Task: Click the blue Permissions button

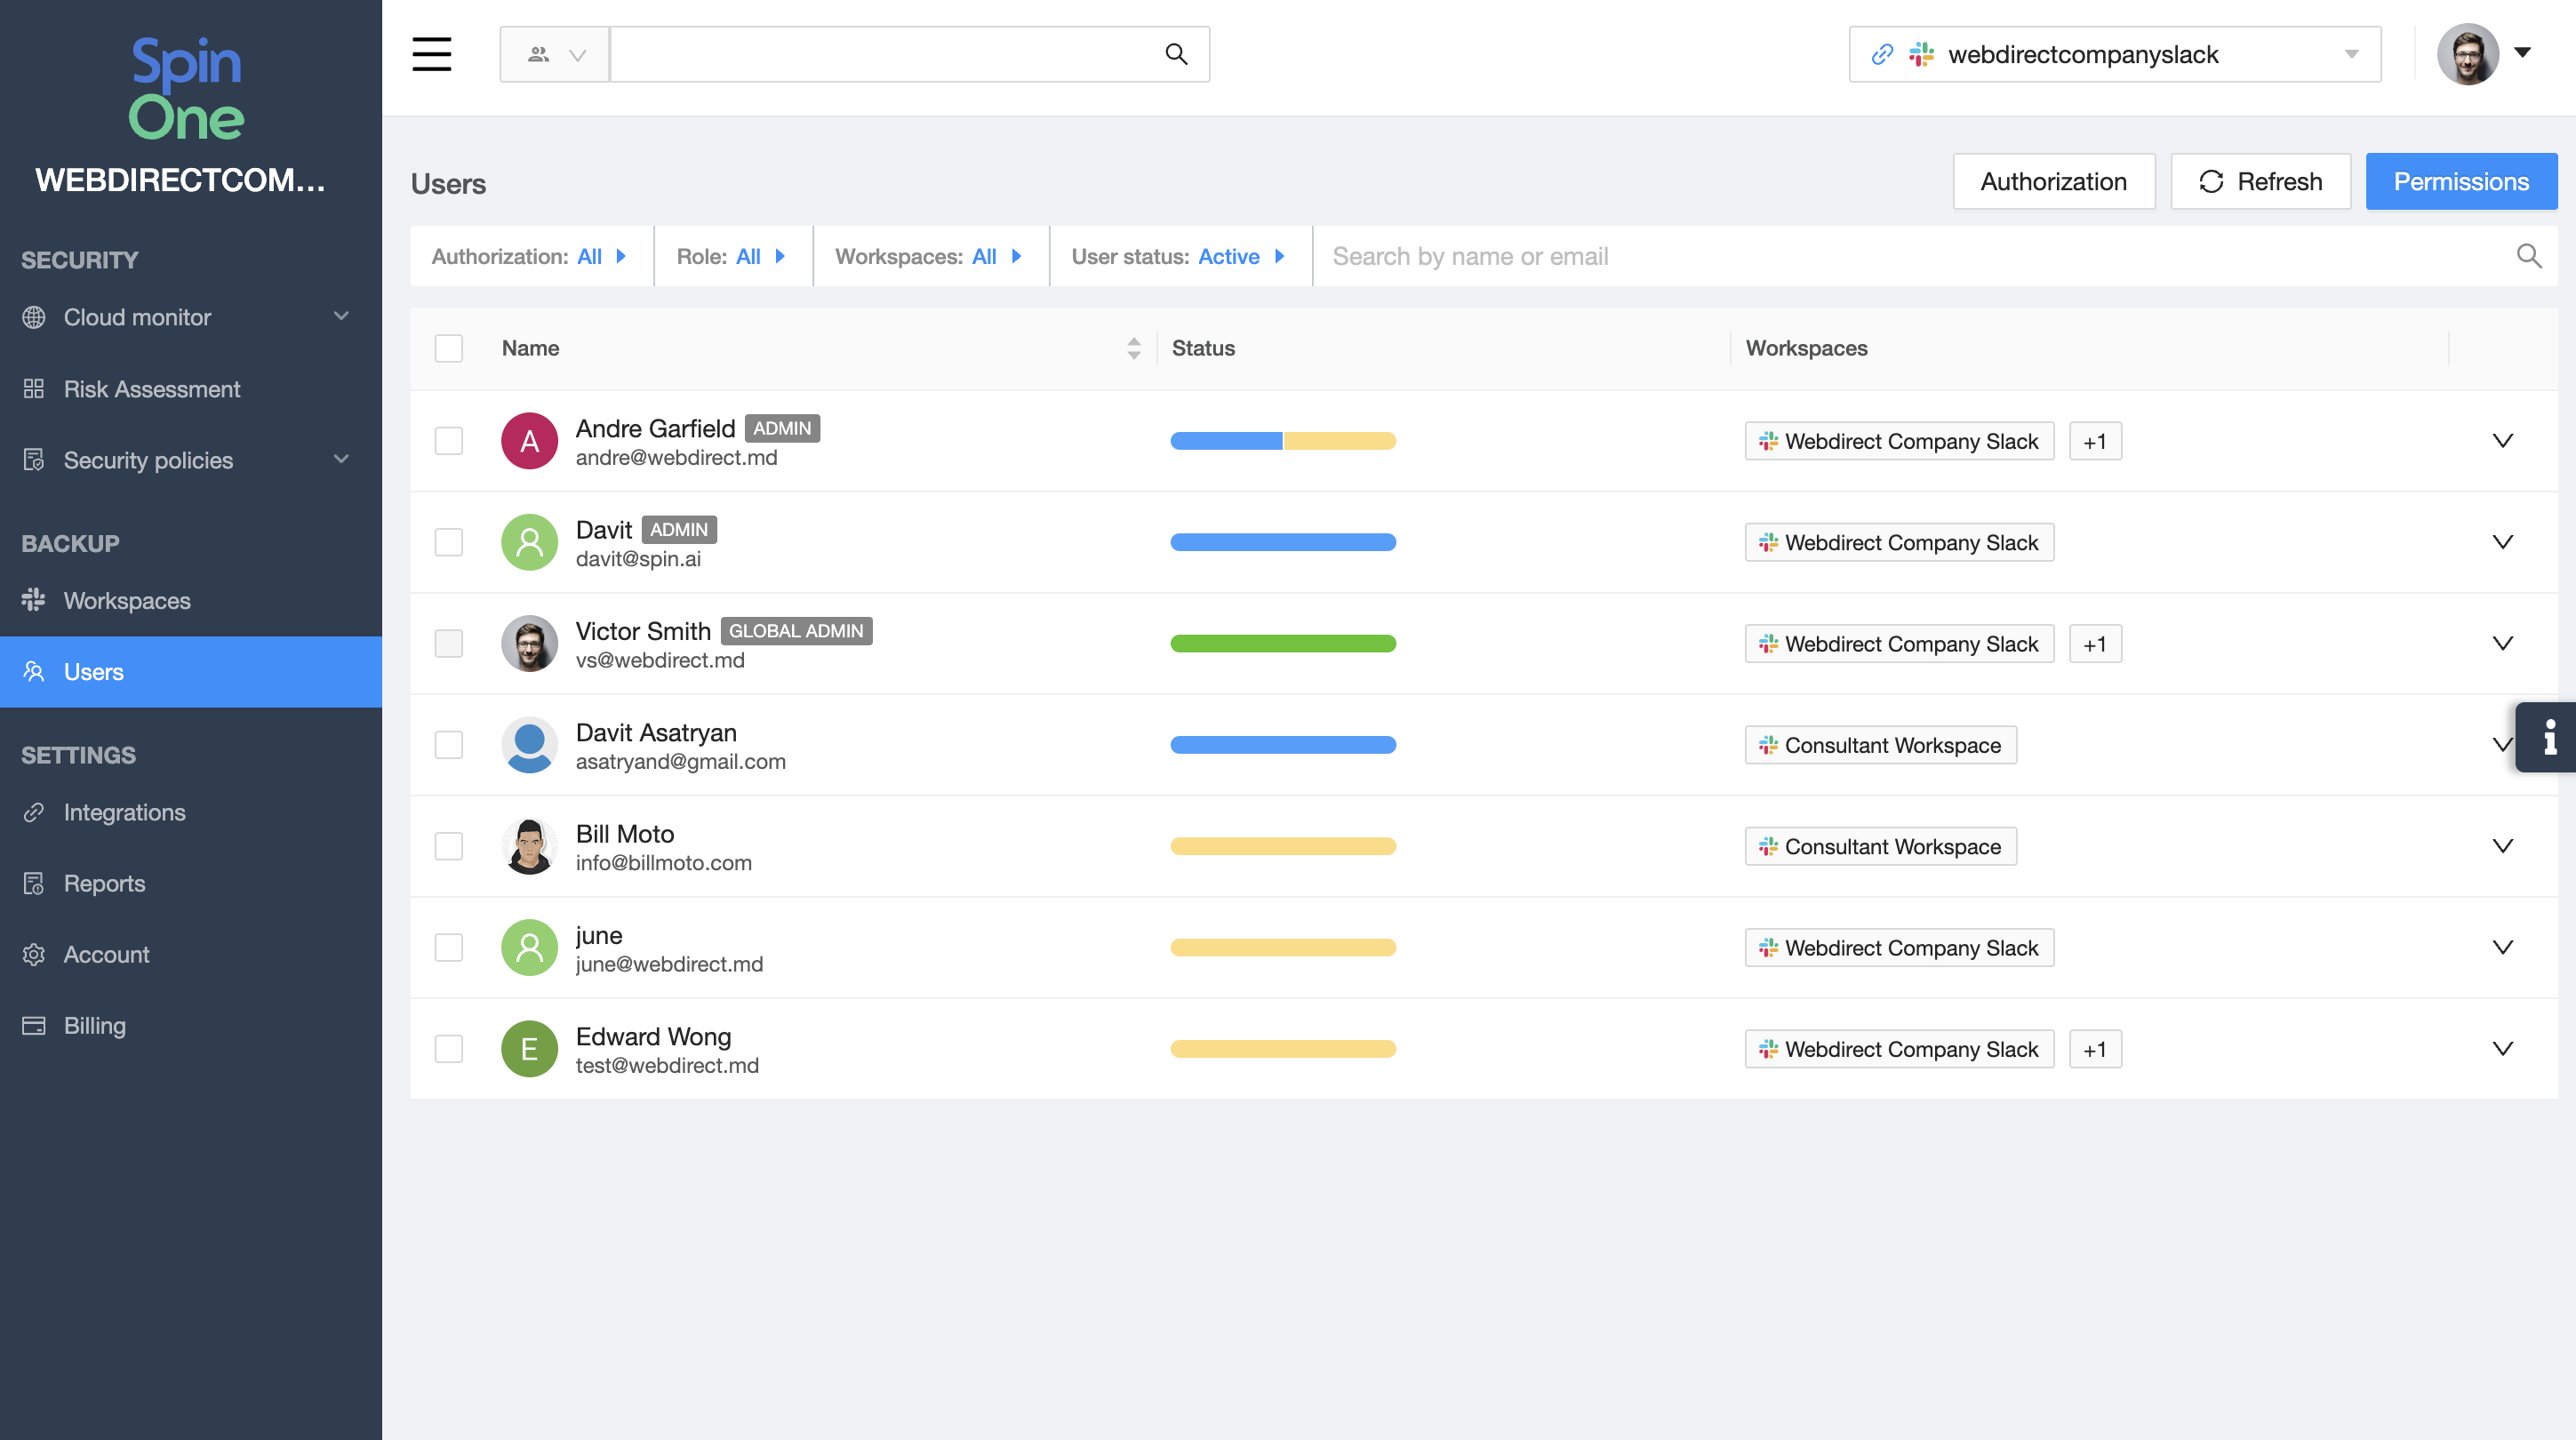Action: pyautogui.click(x=2460, y=181)
